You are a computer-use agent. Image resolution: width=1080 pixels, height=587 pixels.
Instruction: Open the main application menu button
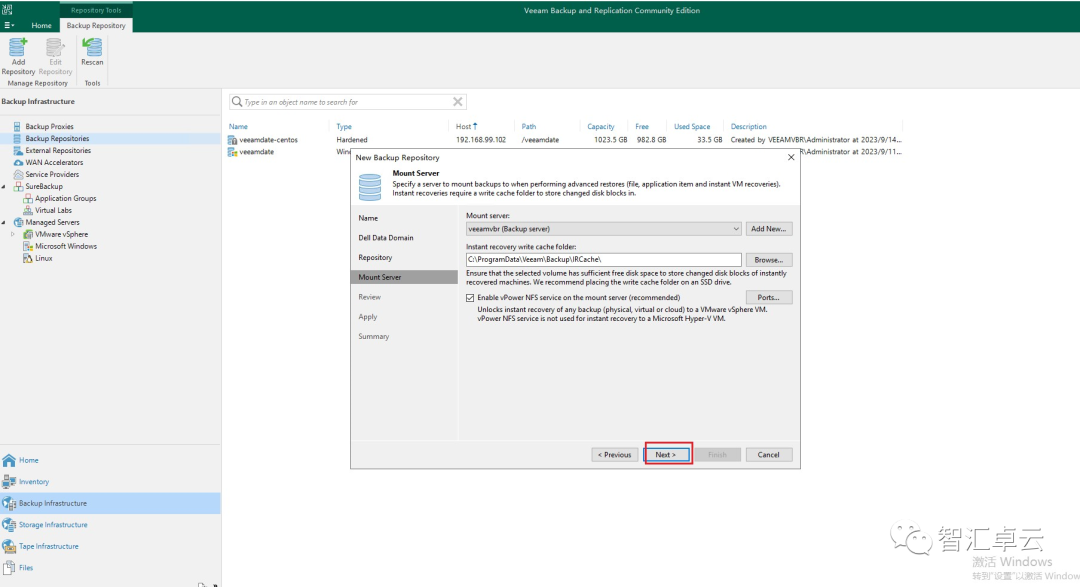click(9, 25)
